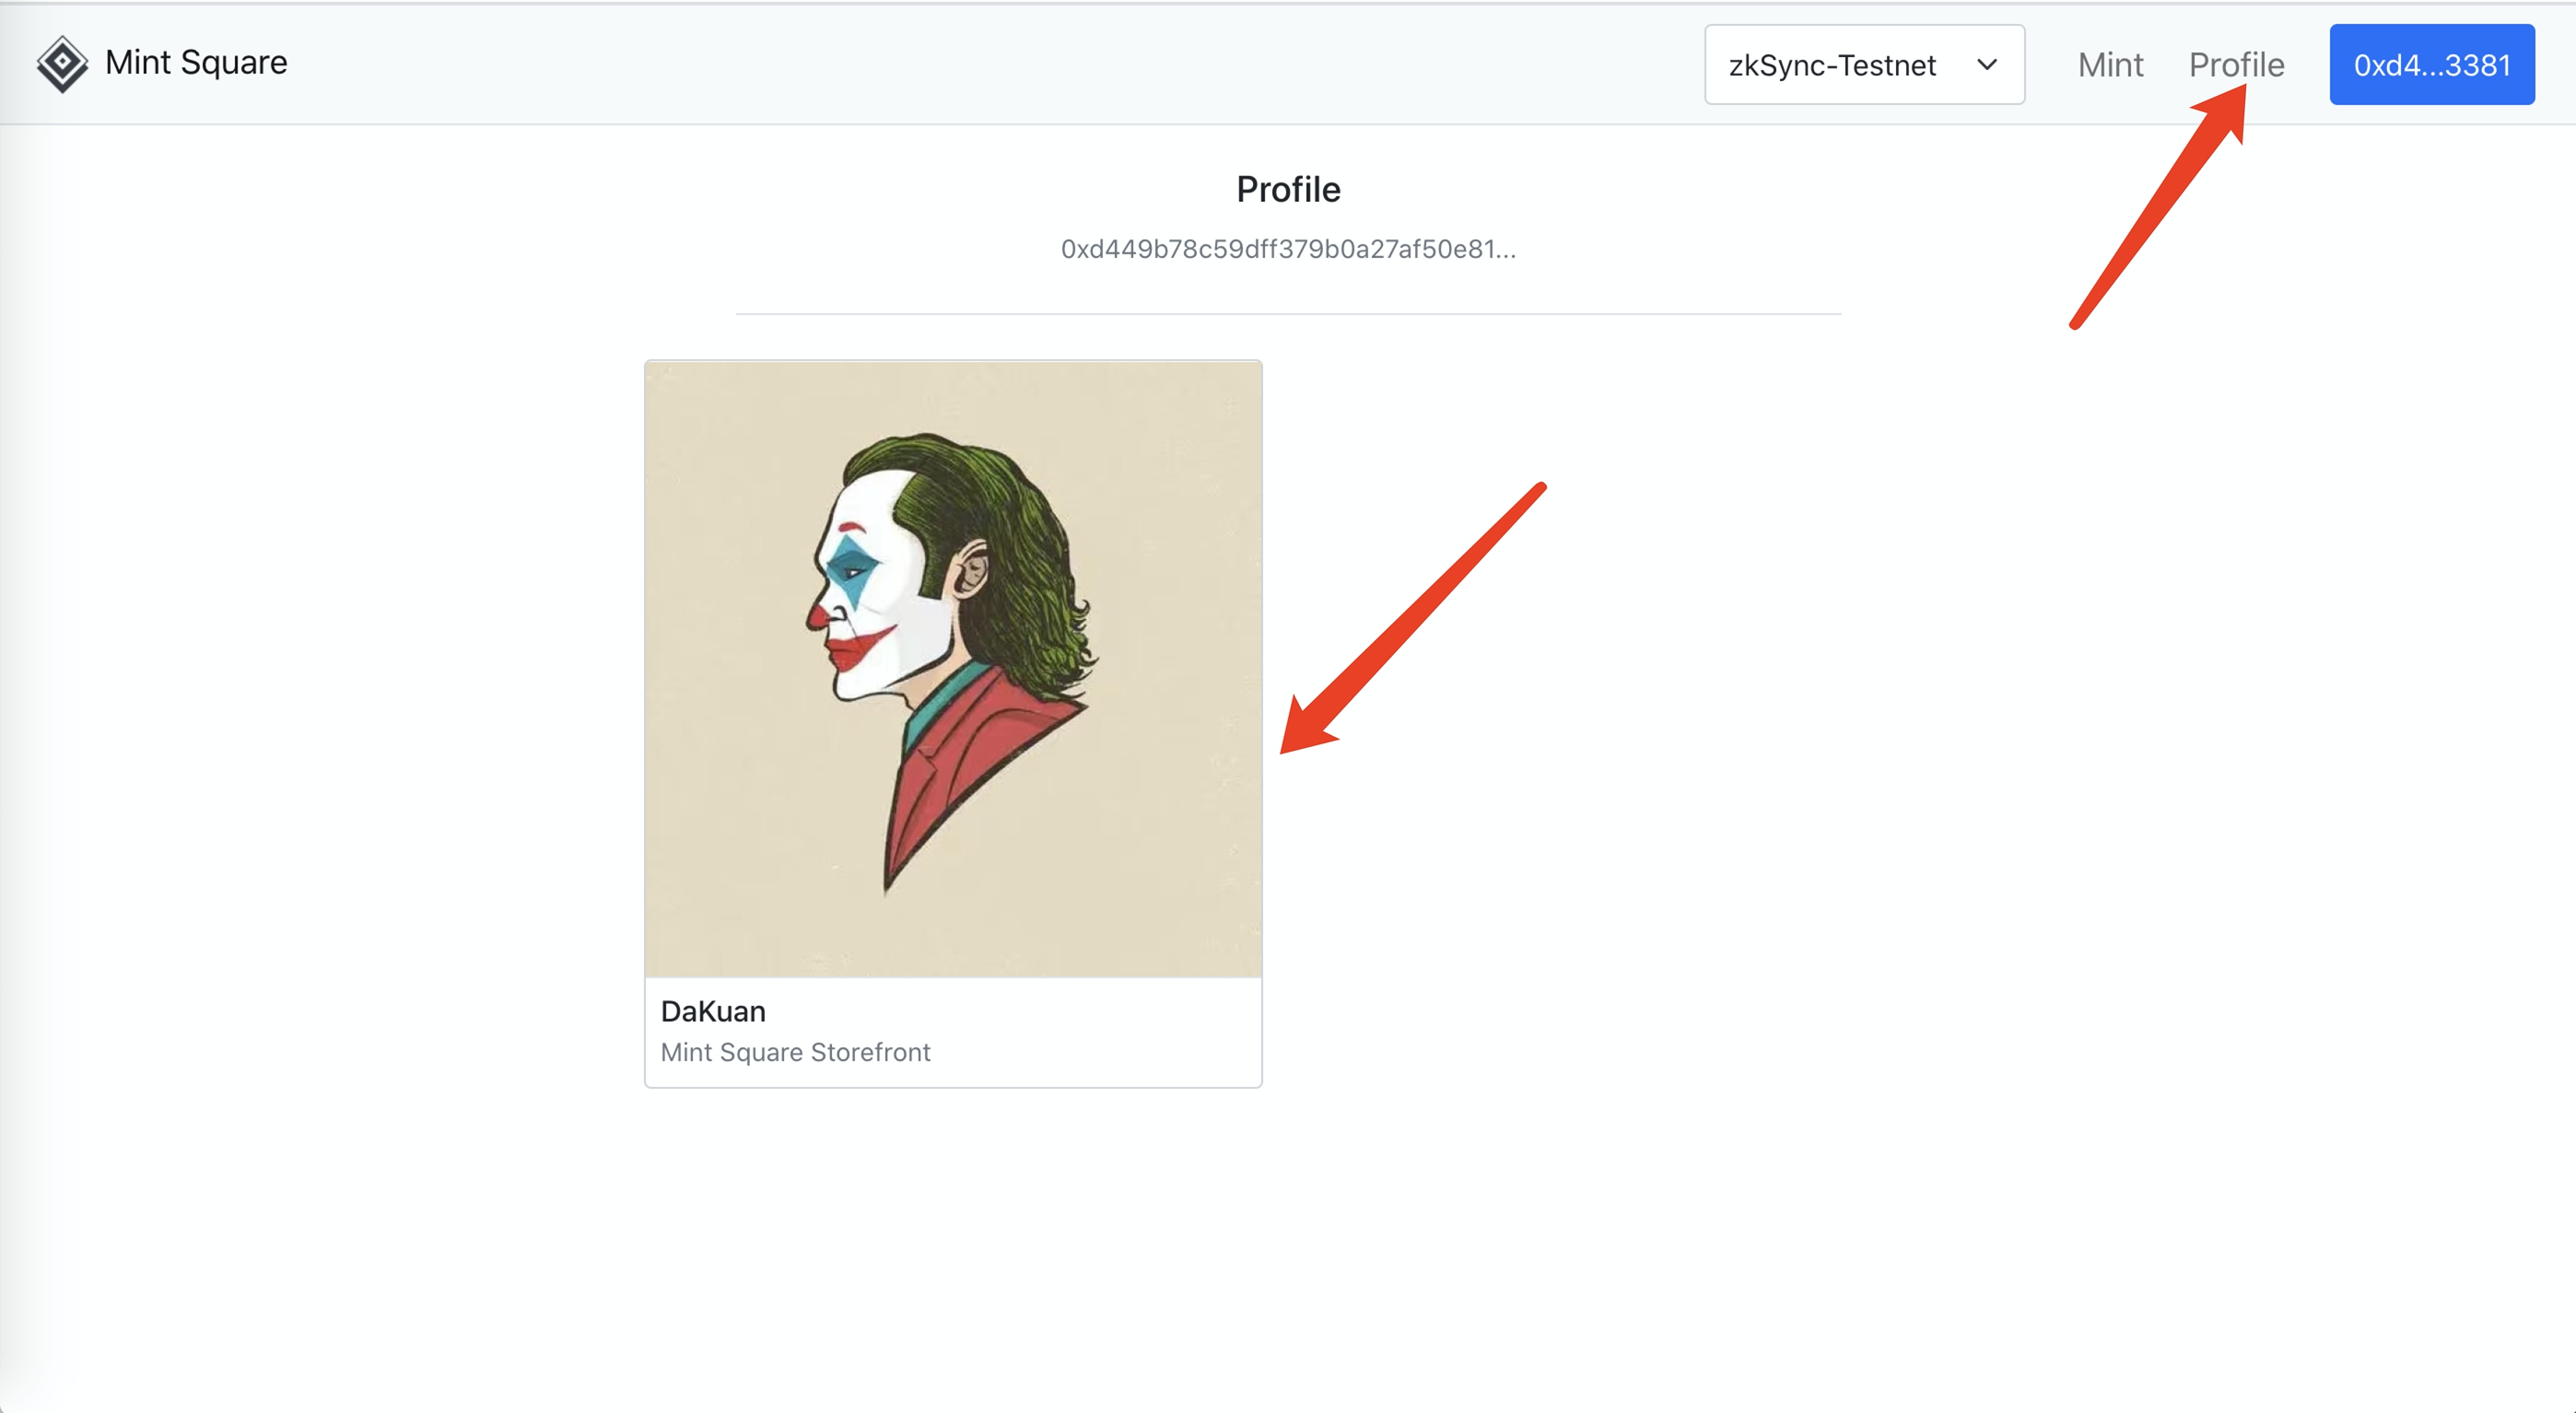This screenshot has height=1413, width=2576.
Task: Select the truncated 0xd449b78c59... wallet address
Action: 1287,249
